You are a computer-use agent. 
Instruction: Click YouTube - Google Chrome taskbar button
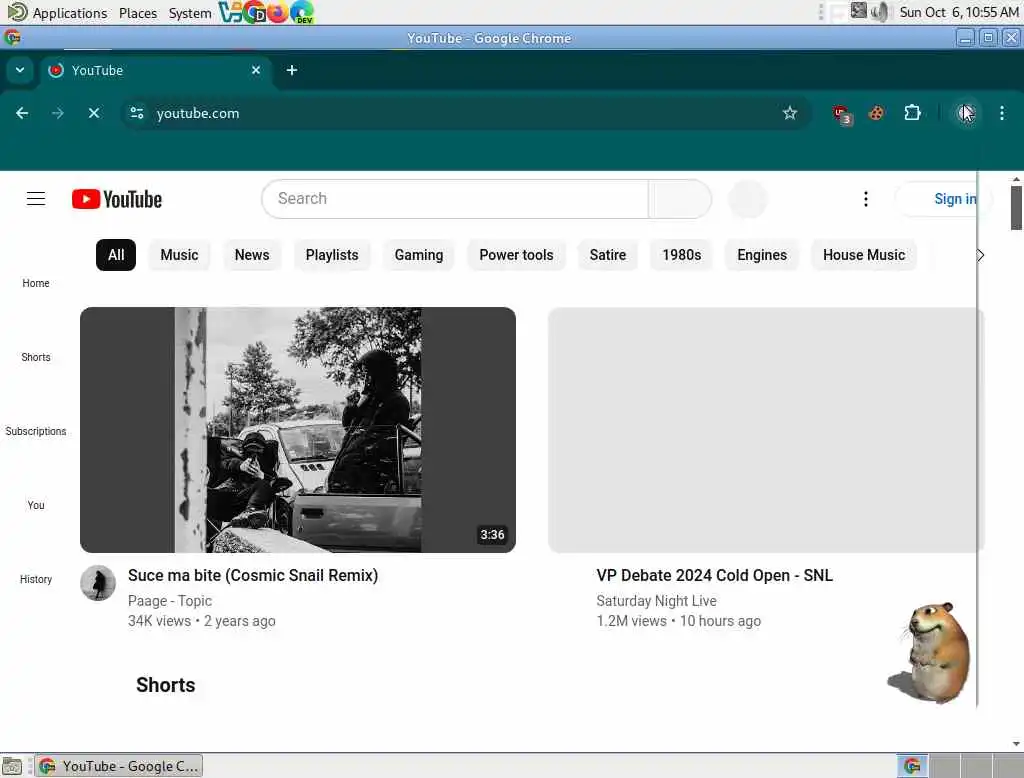[119, 766]
